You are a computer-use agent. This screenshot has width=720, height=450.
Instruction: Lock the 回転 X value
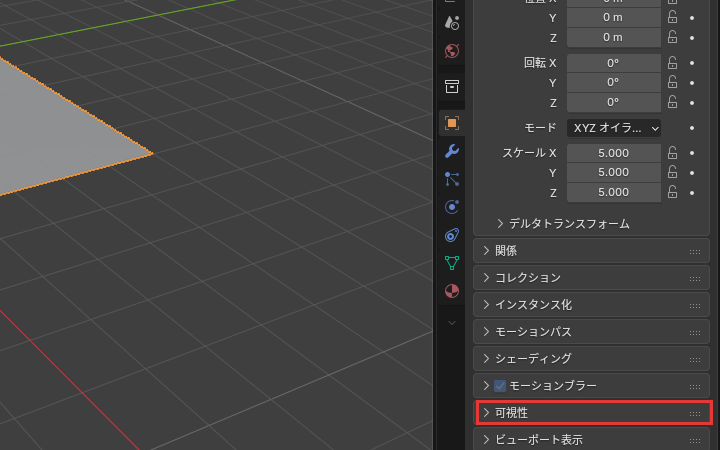672,62
